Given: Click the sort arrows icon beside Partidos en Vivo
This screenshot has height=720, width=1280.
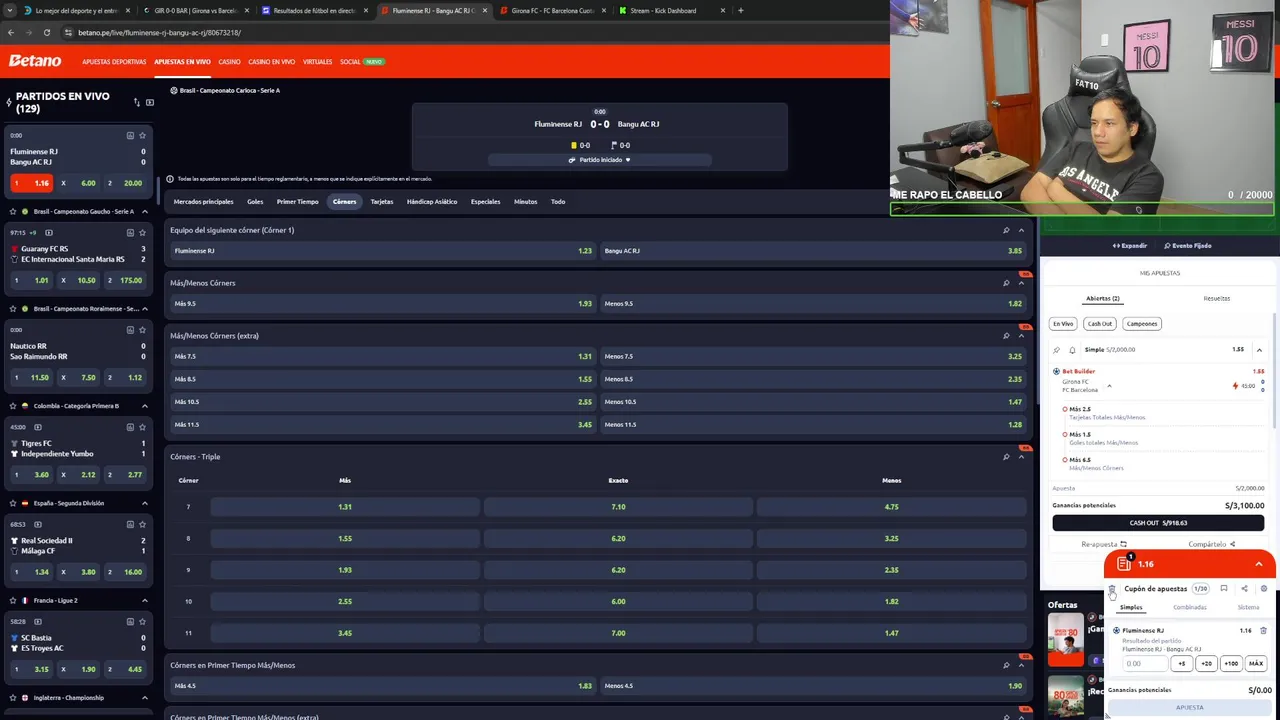Looking at the screenshot, I should pos(137,102).
